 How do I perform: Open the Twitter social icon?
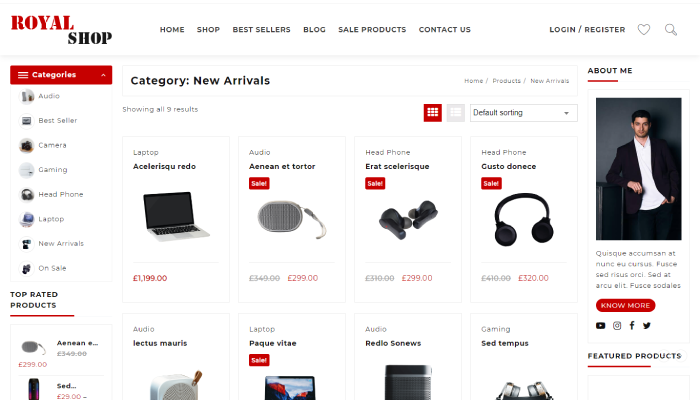pyautogui.click(x=647, y=325)
